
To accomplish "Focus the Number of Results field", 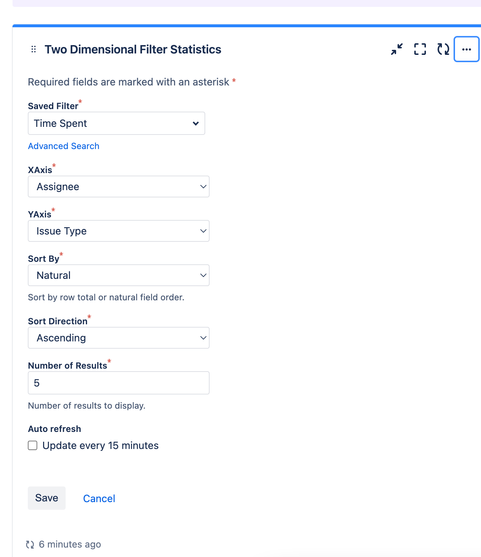I will [119, 383].
